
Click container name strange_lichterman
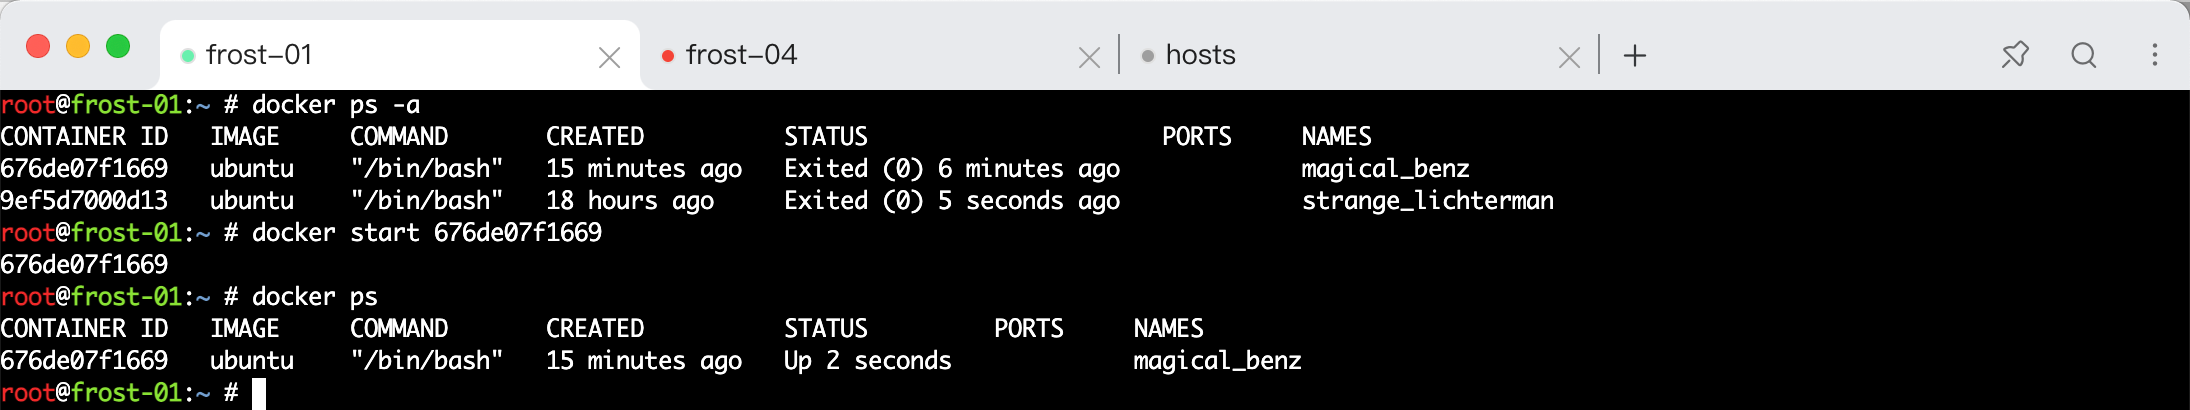(1428, 201)
